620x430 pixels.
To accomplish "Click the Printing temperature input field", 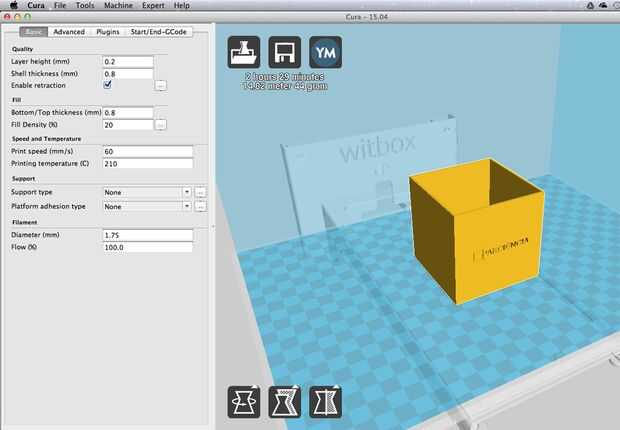I will tap(148, 164).
